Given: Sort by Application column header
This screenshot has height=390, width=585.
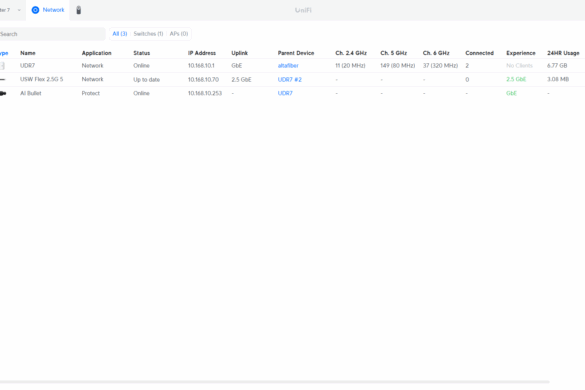Looking at the screenshot, I should (x=97, y=53).
